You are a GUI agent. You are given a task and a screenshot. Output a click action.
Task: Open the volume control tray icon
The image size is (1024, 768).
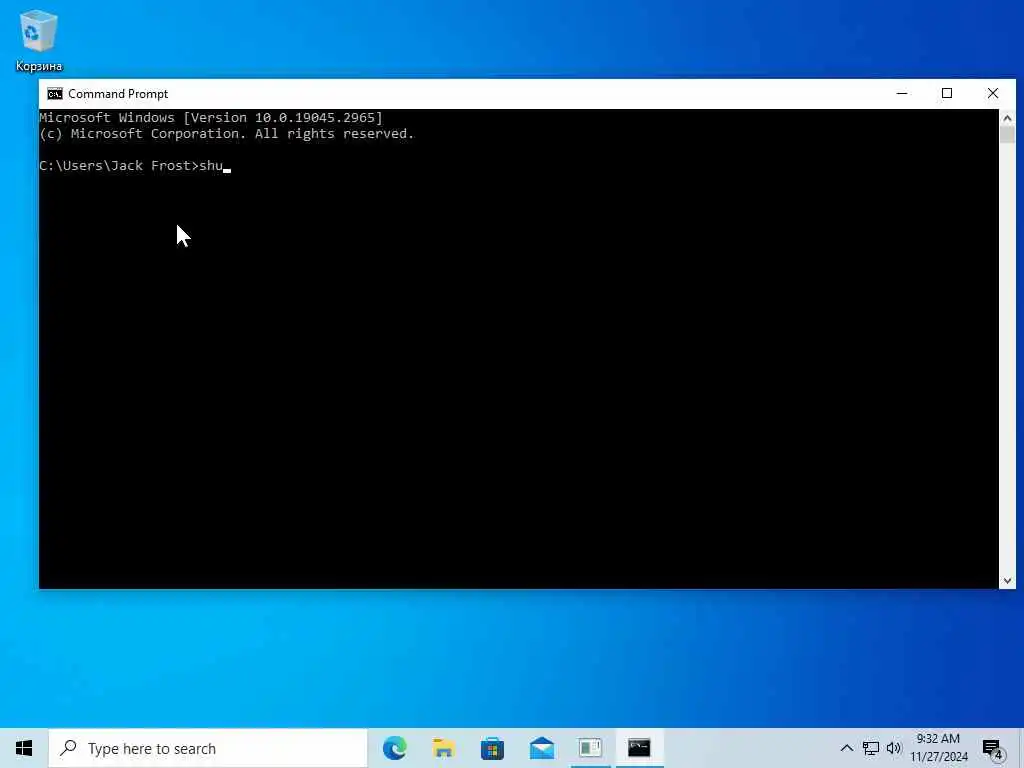[x=894, y=748]
